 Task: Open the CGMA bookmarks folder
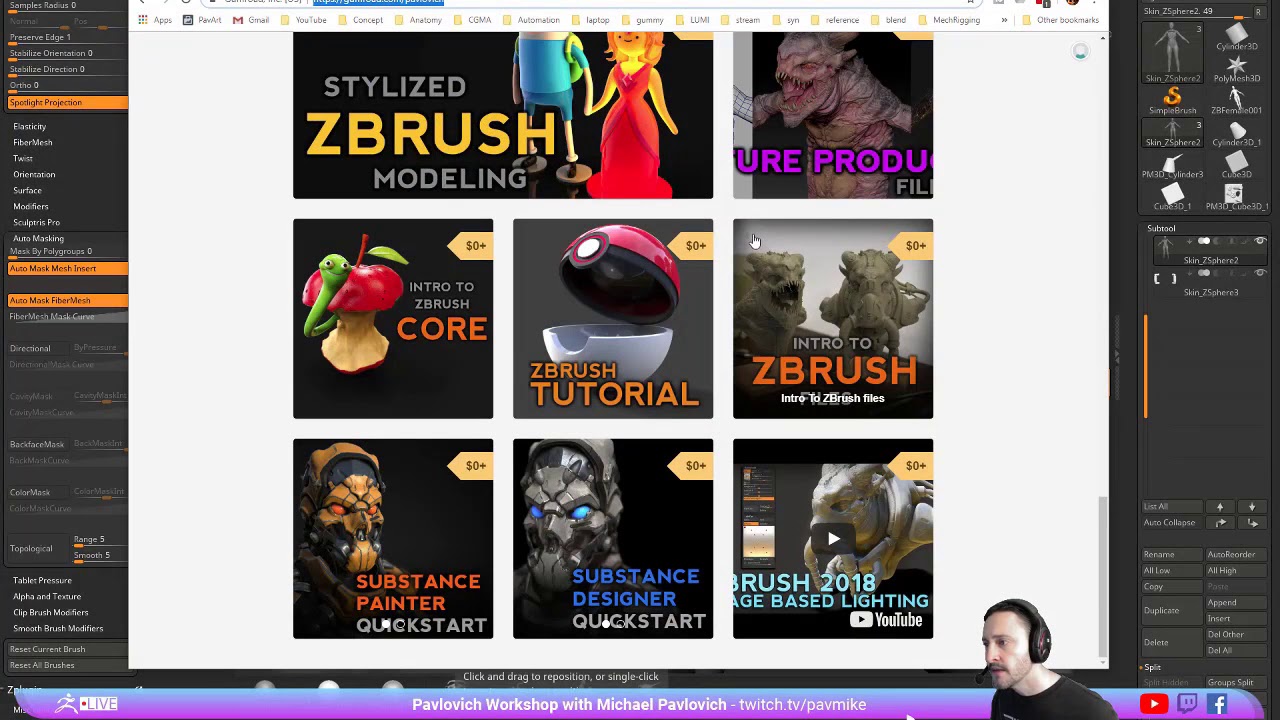pyautogui.click(x=472, y=20)
